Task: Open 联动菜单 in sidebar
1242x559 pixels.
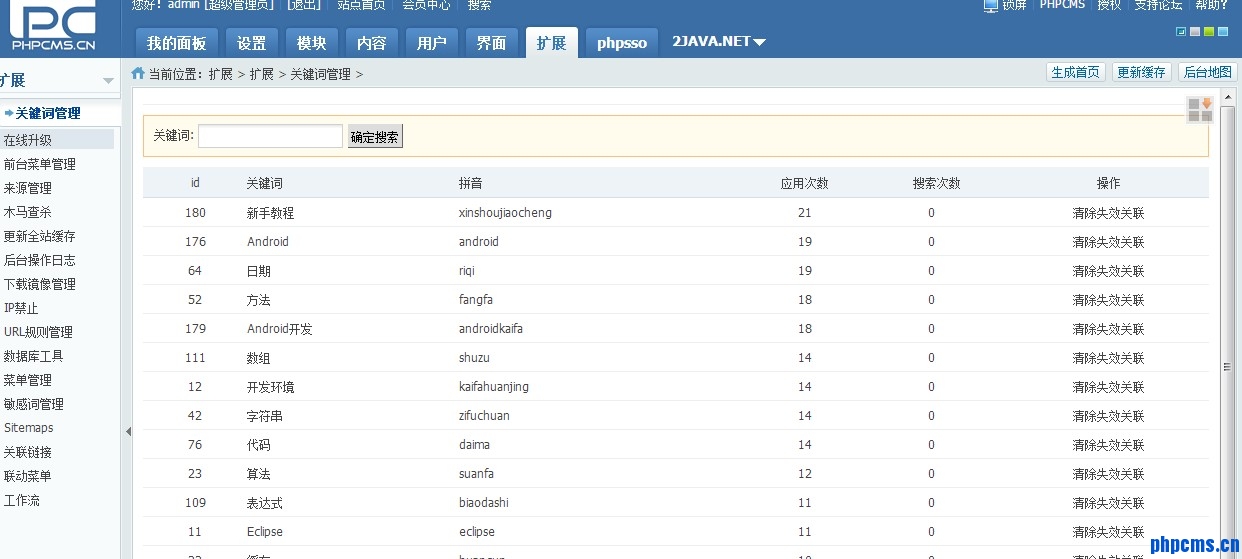Action: 28,476
